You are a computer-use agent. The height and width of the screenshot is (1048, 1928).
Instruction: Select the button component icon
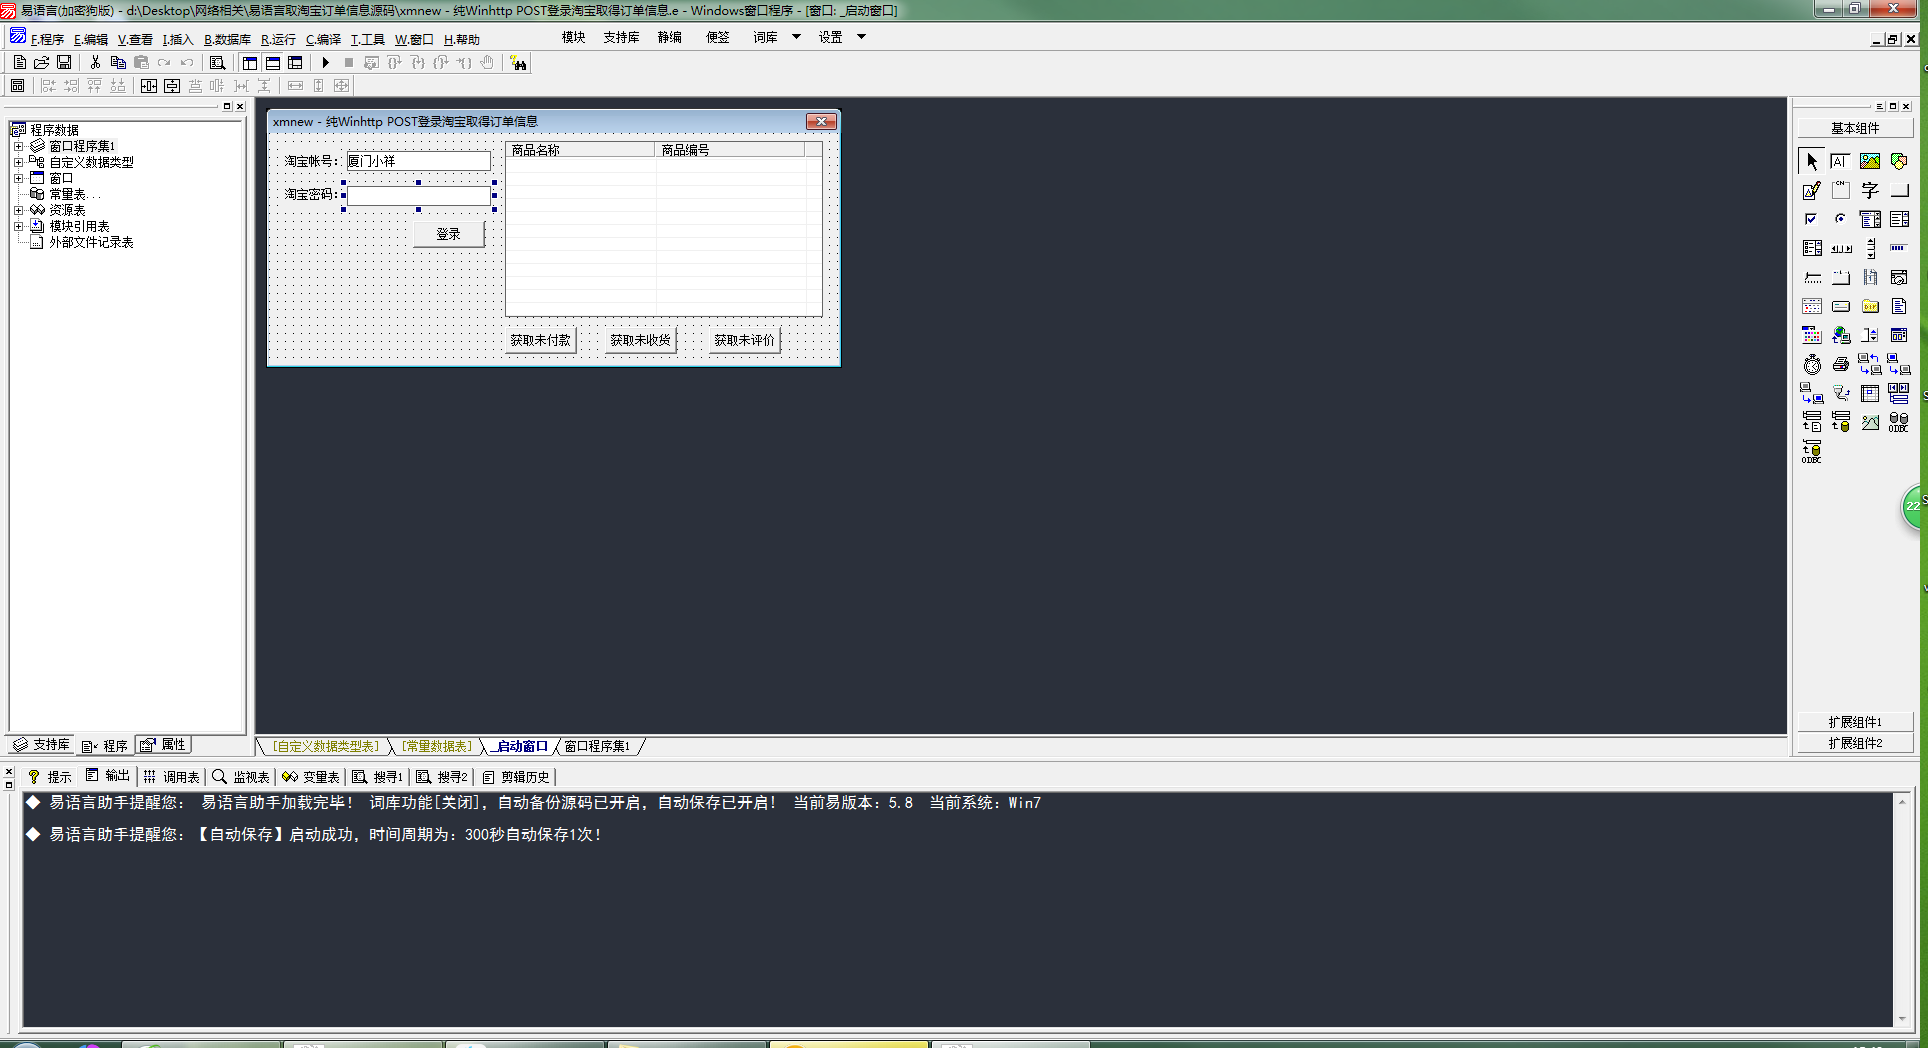1899,190
